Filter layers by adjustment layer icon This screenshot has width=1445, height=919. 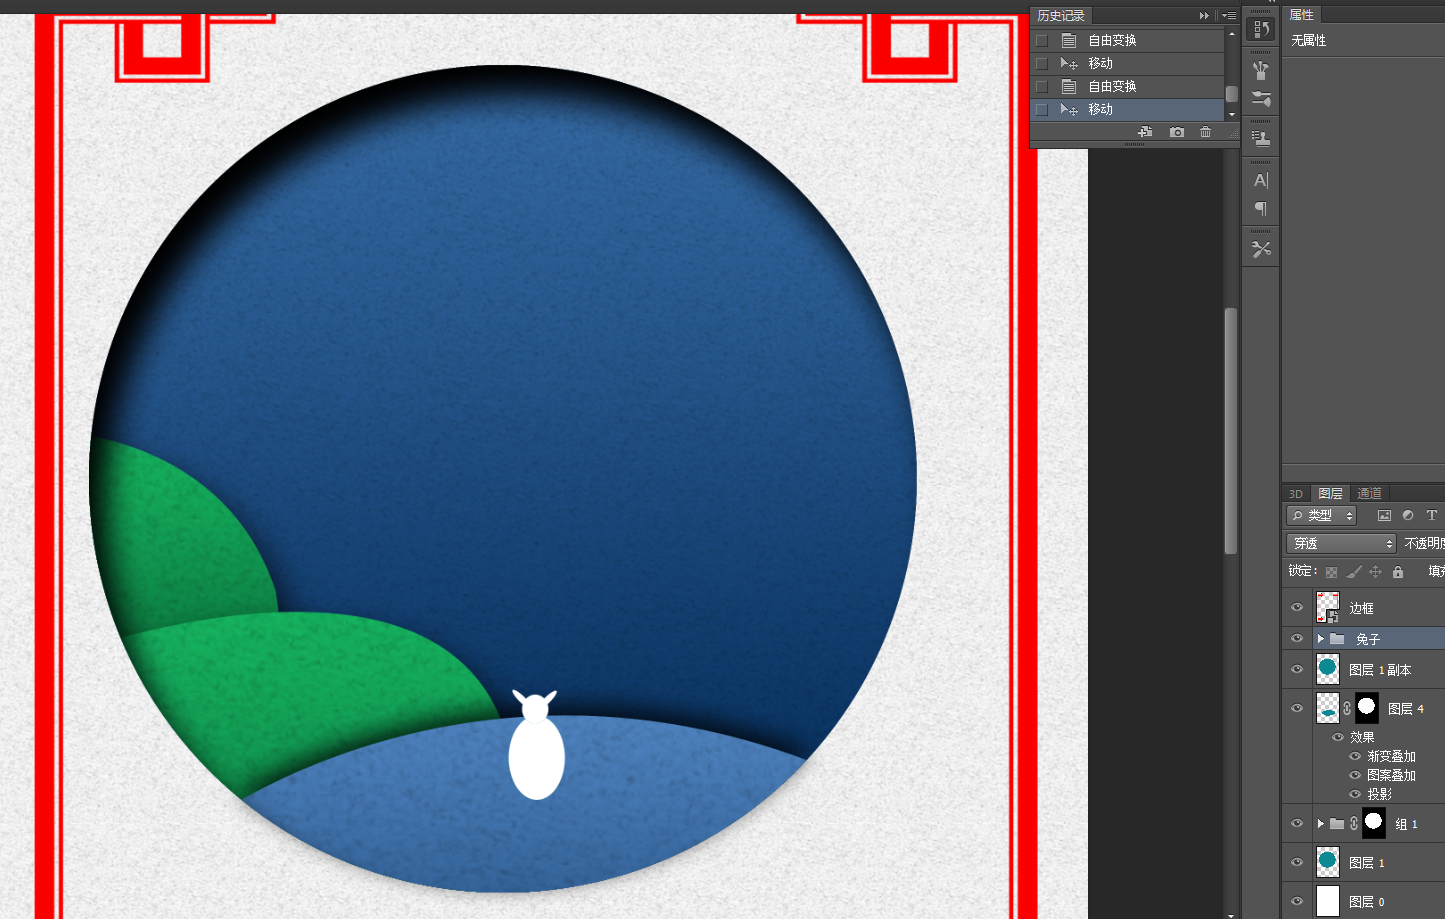[1408, 516]
